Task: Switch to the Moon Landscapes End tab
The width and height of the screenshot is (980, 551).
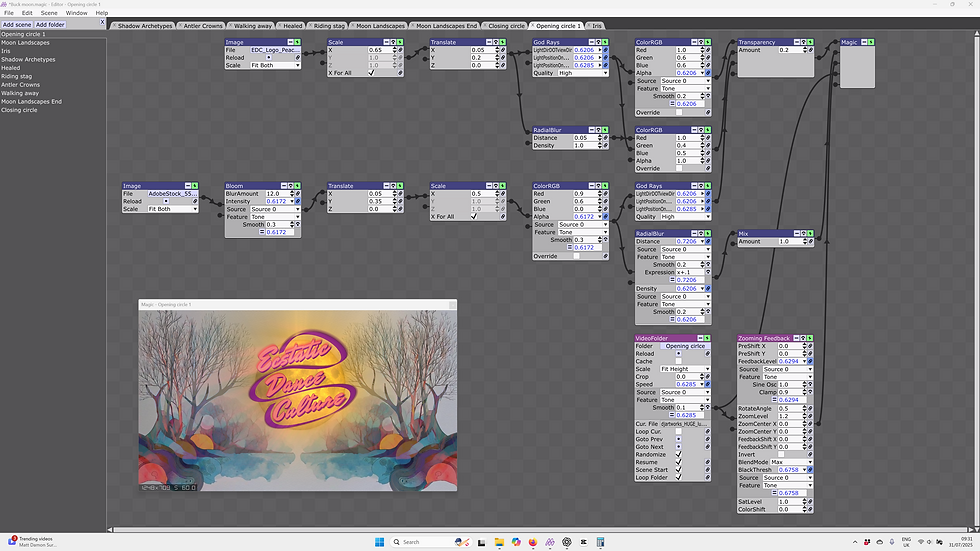Action: click(x=446, y=26)
